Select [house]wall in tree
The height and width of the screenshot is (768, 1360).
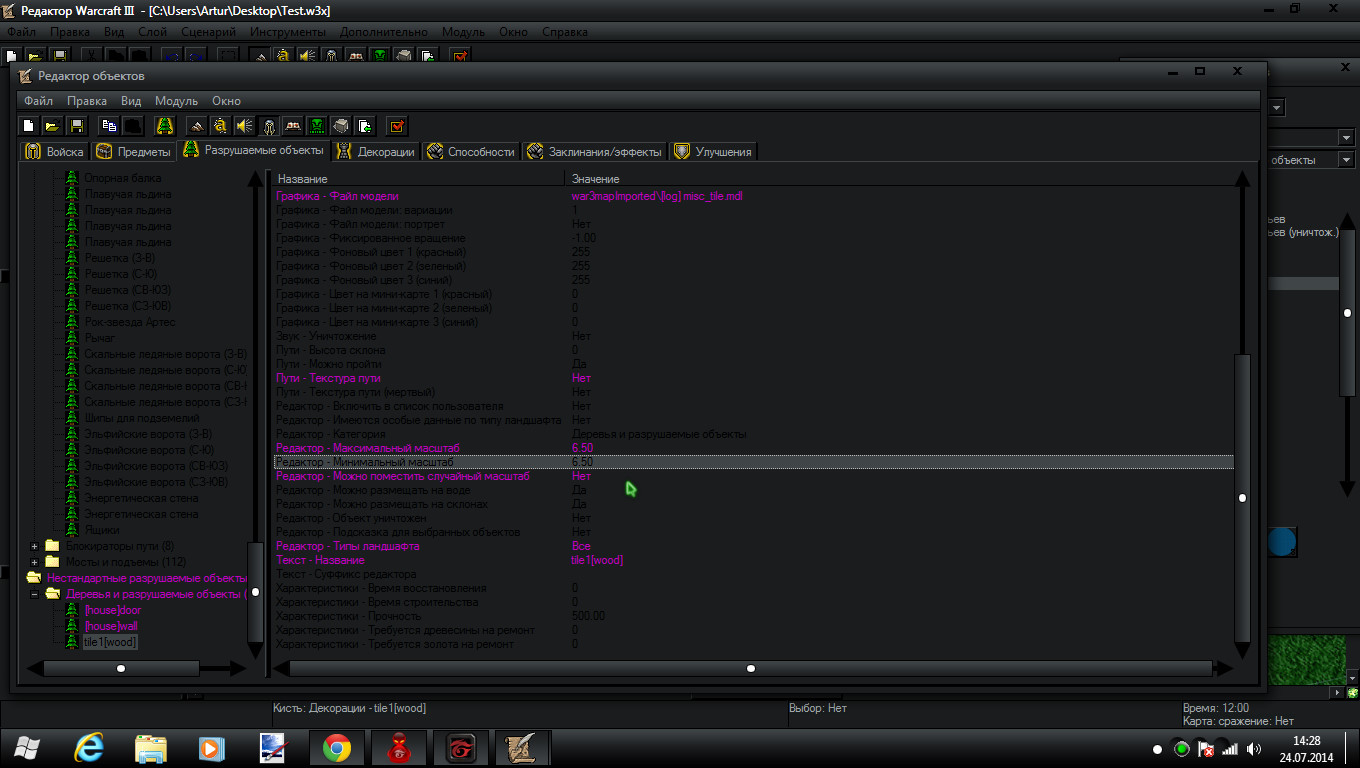110,626
